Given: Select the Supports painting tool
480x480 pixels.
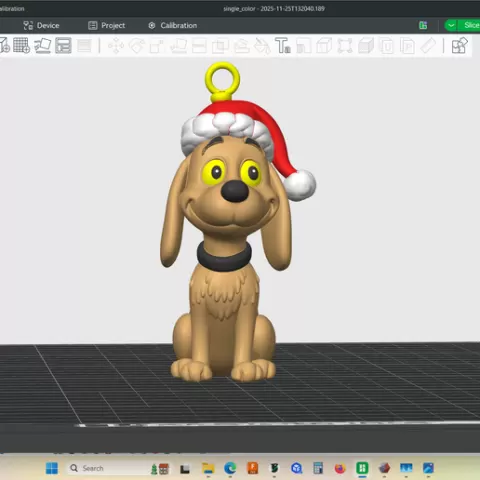Looking at the screenshot, I should [x=241, y=46].
